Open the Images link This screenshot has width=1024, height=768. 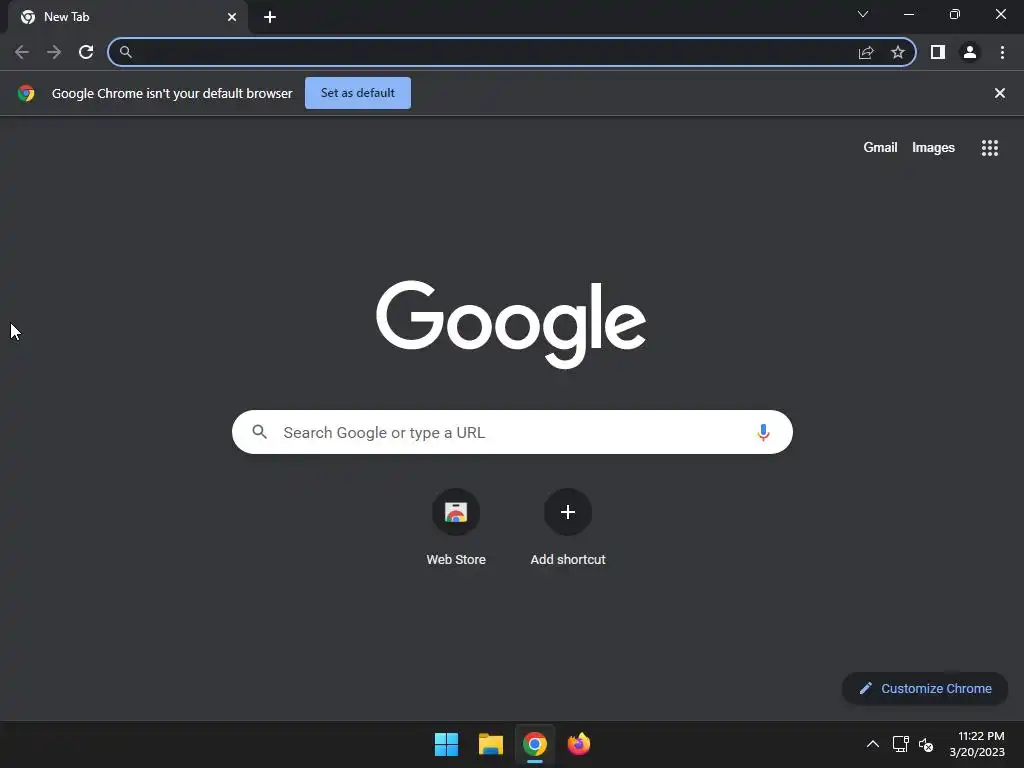tap(933, 148)
